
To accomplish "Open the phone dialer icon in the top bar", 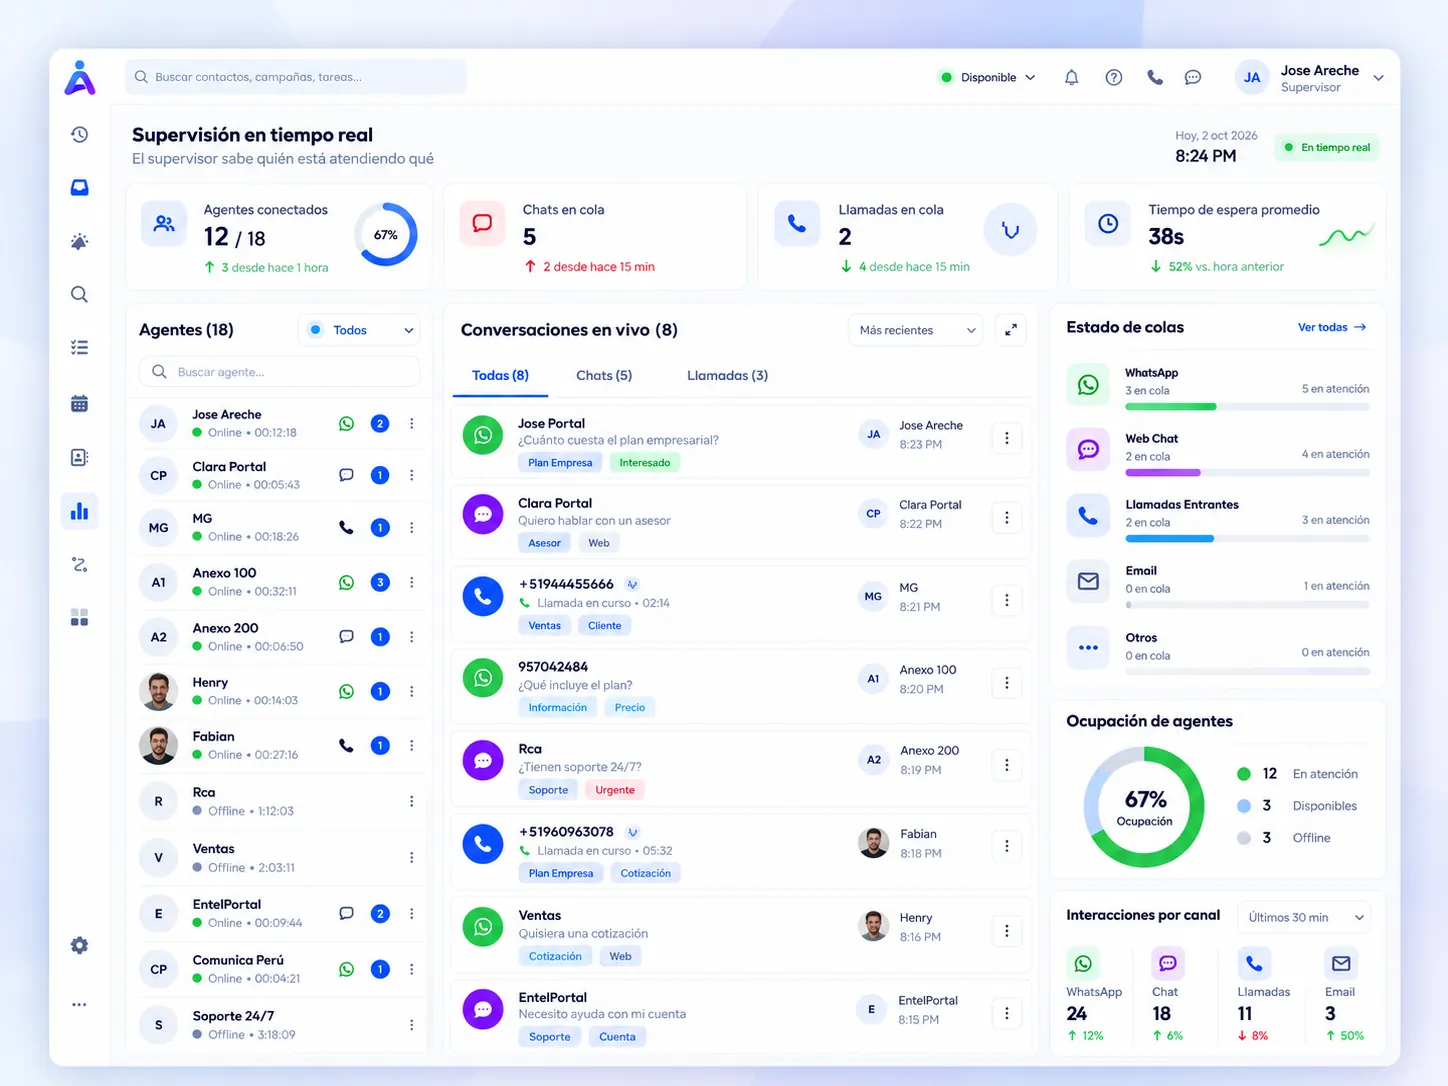I will (x=1155, y=78).
